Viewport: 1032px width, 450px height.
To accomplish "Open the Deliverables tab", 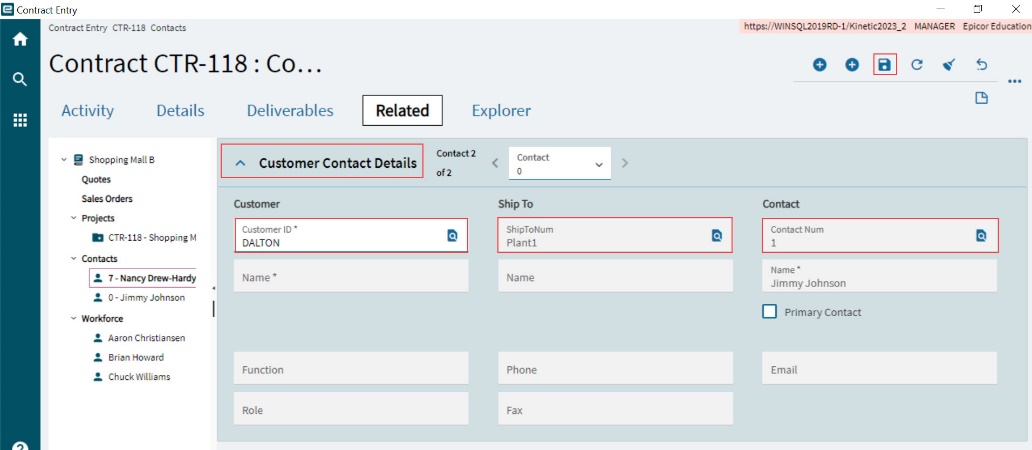I will coord(290,111).
